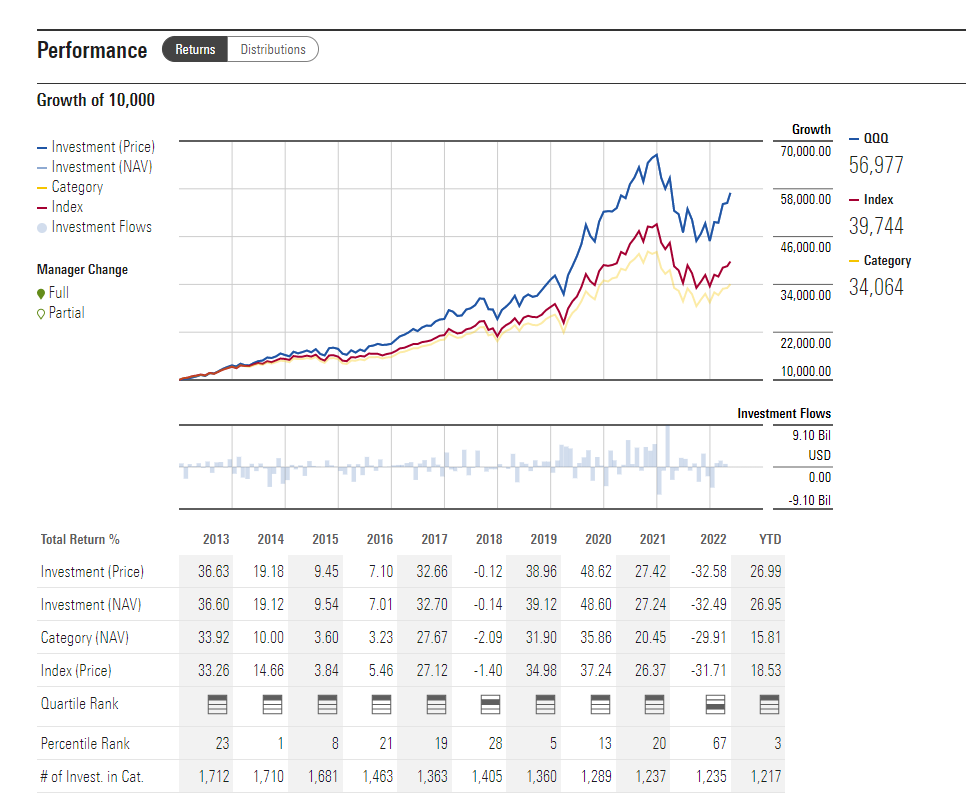Click the 2013 Quartile Rank icon
966x793 pixels.
tap(216, 705)
